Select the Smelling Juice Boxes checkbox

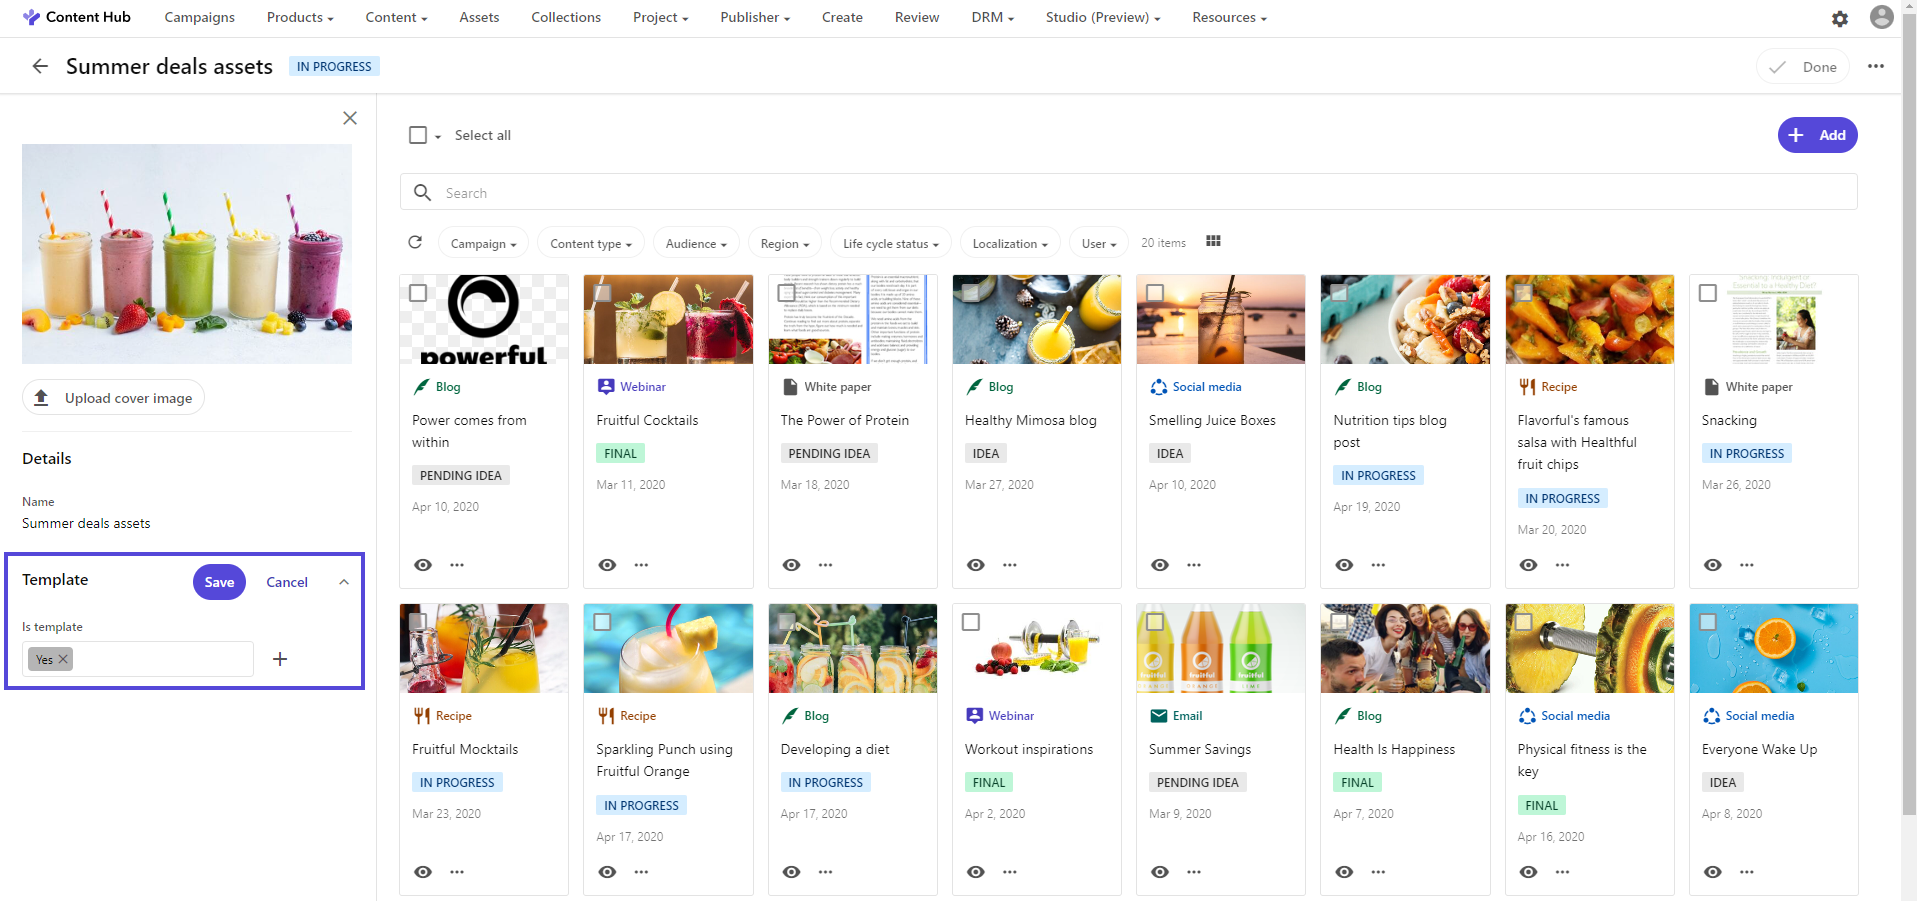coord(1155,293)
